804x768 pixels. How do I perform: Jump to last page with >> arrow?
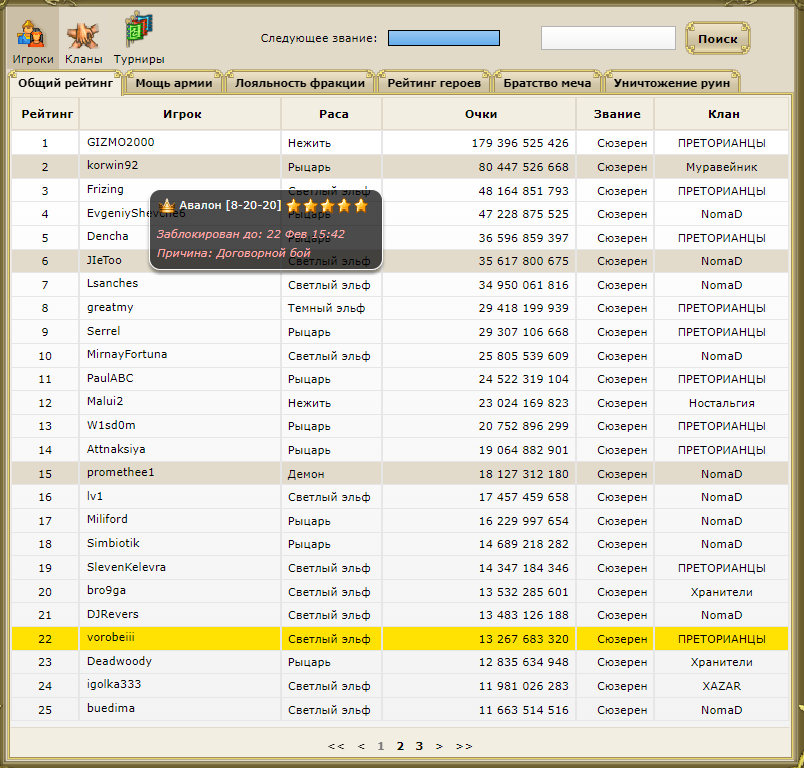464,746
